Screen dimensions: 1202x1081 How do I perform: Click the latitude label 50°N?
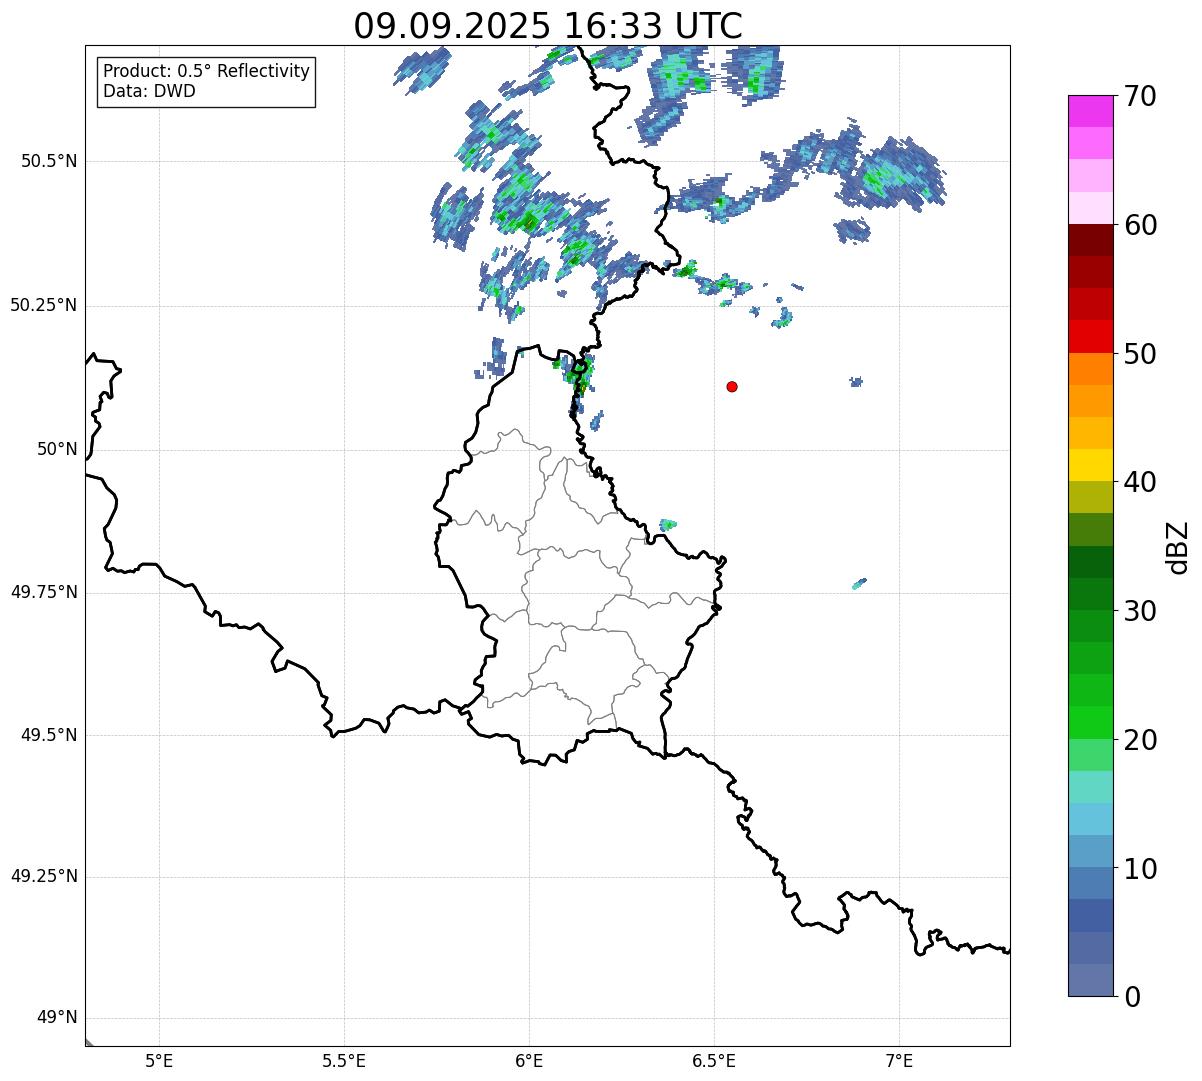click(57, 450)
